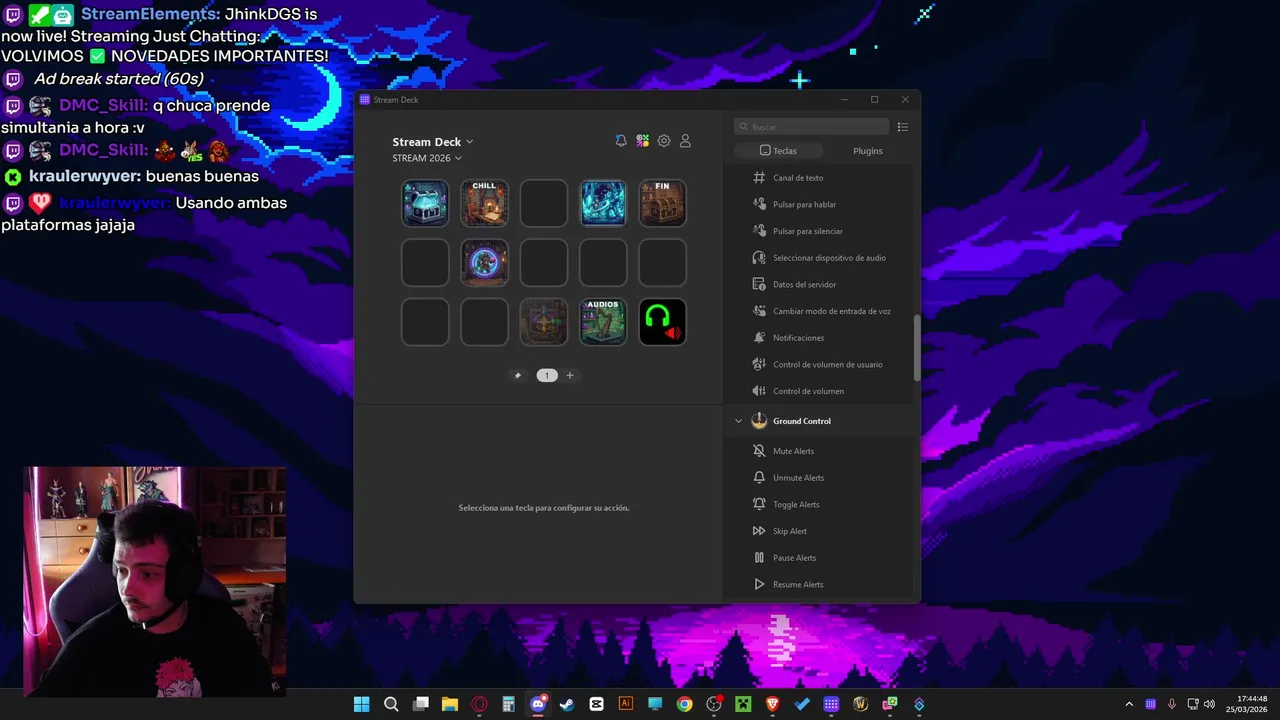Open Google Chrome from taskbar
Image resolution: width=1280 pixels, height=720 pixels.
pyautogui.click(x=684, y=704)
